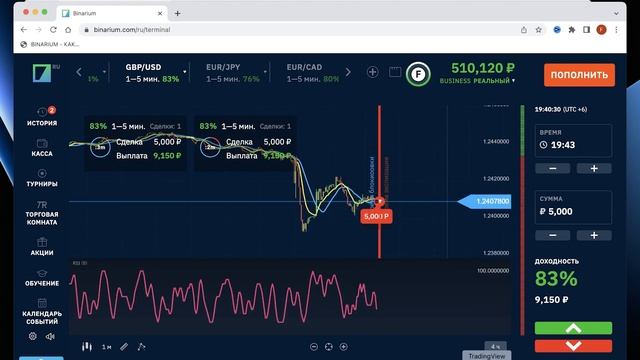Open the drawing tools pencil icon

(x=124, y=347)
